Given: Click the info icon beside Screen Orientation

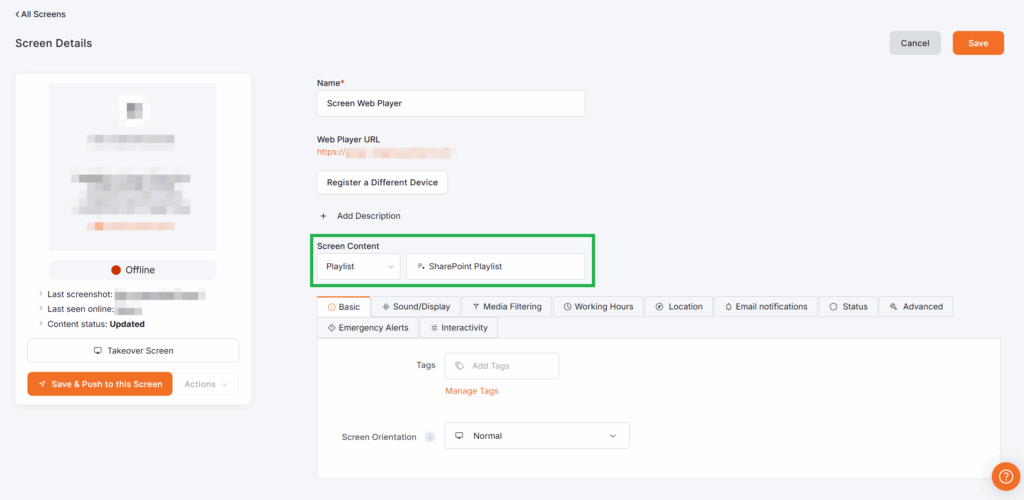Looking at the screenshot, I should point(430,437).
